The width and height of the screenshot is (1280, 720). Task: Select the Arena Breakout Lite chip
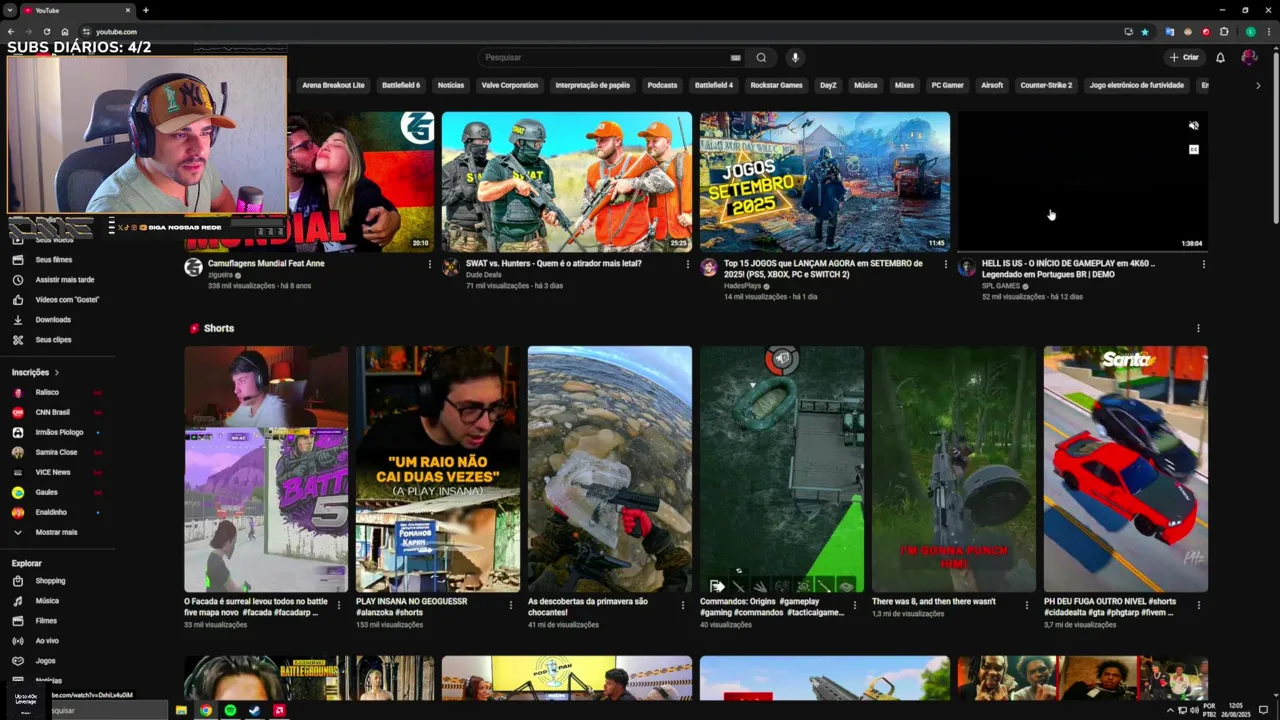(333, 85)
